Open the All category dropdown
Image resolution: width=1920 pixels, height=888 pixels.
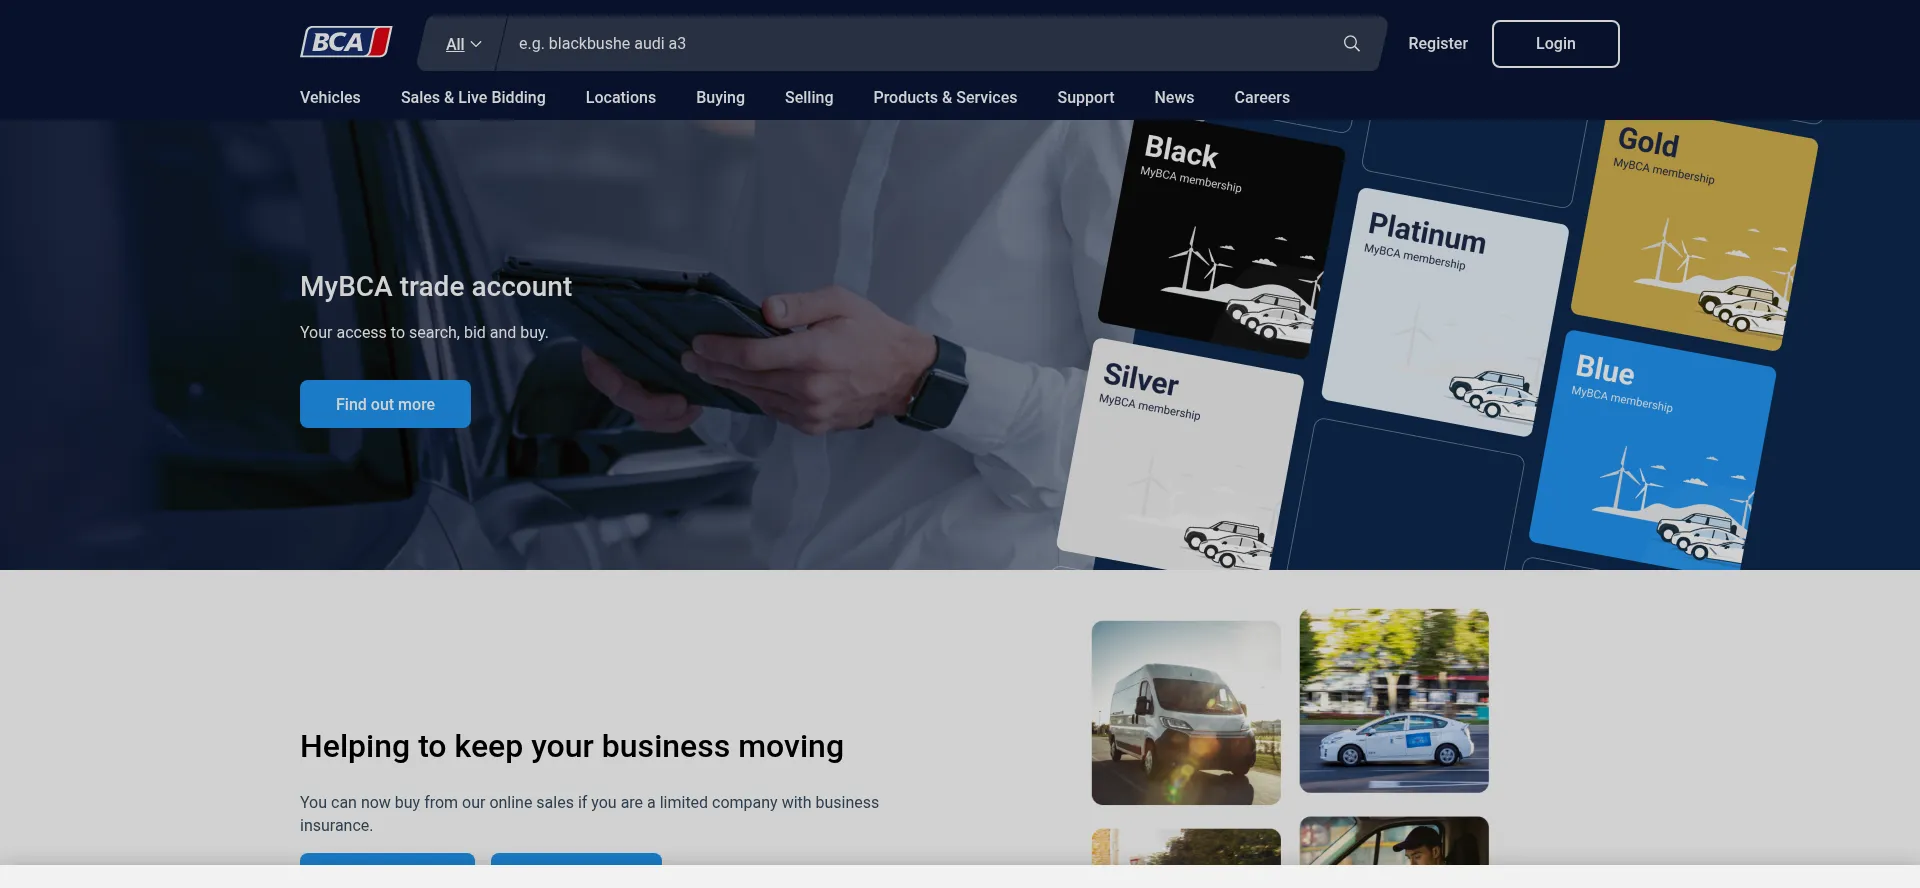[x=463, y=44]
